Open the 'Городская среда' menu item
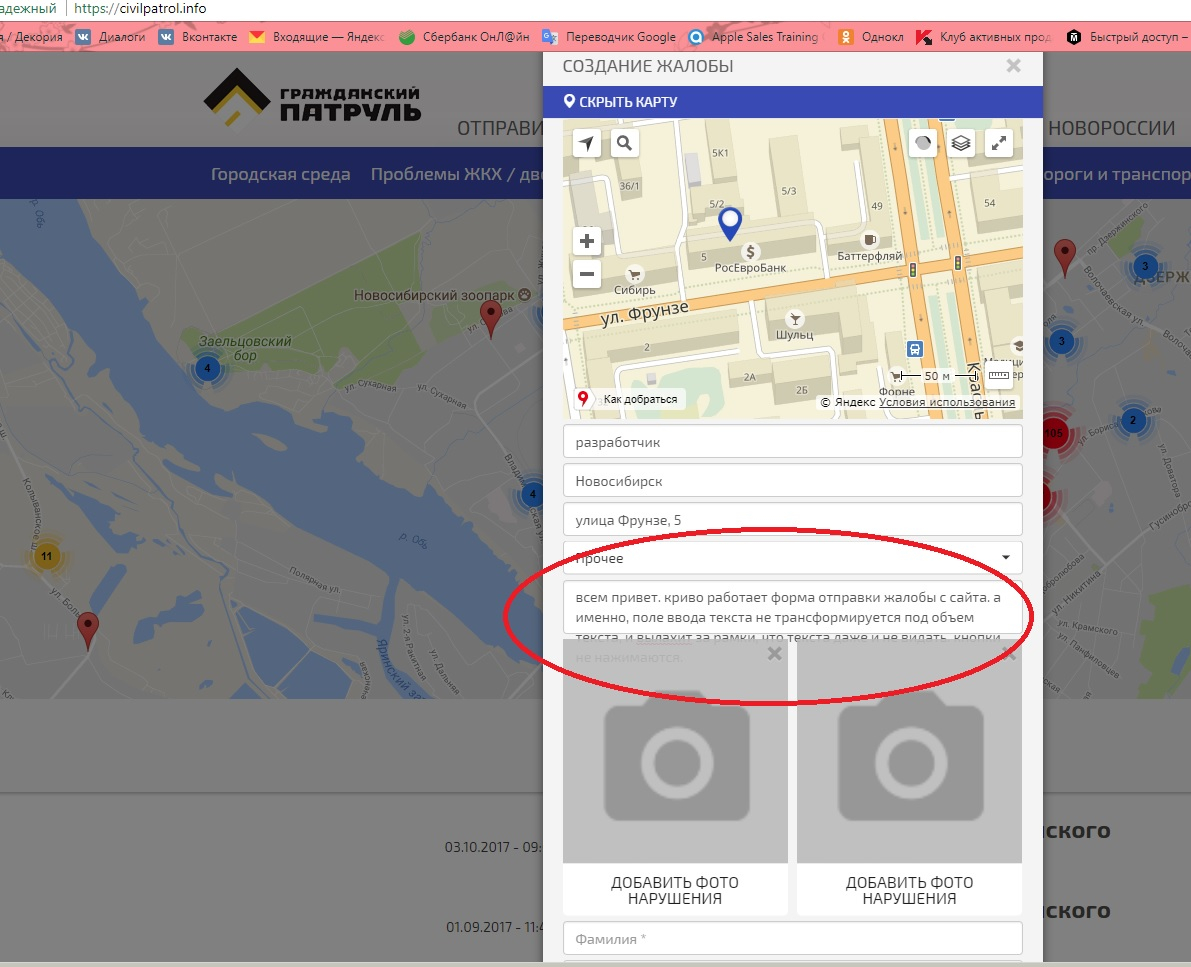Screen dimensions: 1191x967 click(280, 174)
